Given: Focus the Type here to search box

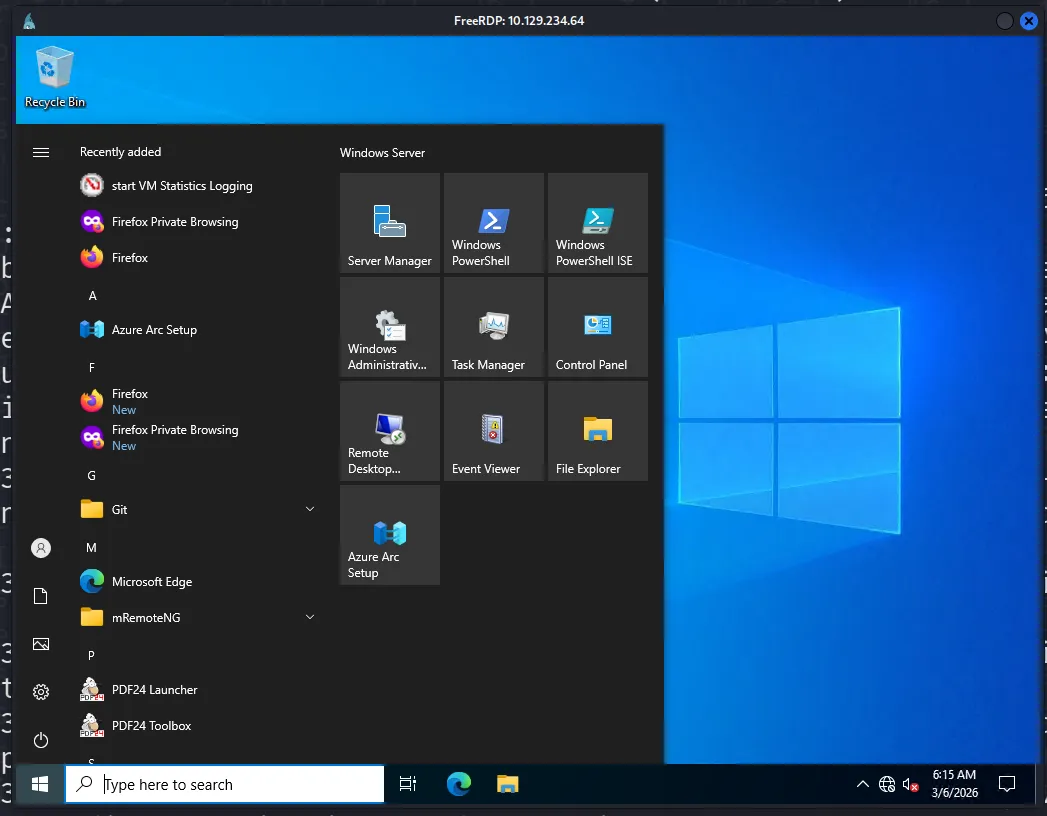Looking at the screenshot, I should coord(224,784).
